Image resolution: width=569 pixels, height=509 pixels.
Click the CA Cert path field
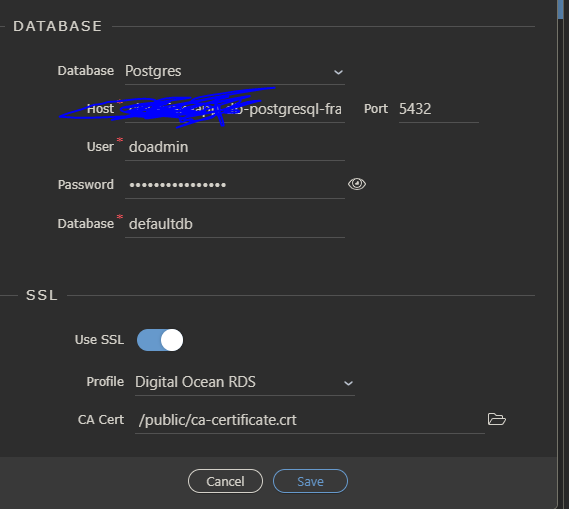[x=310, y=420]
